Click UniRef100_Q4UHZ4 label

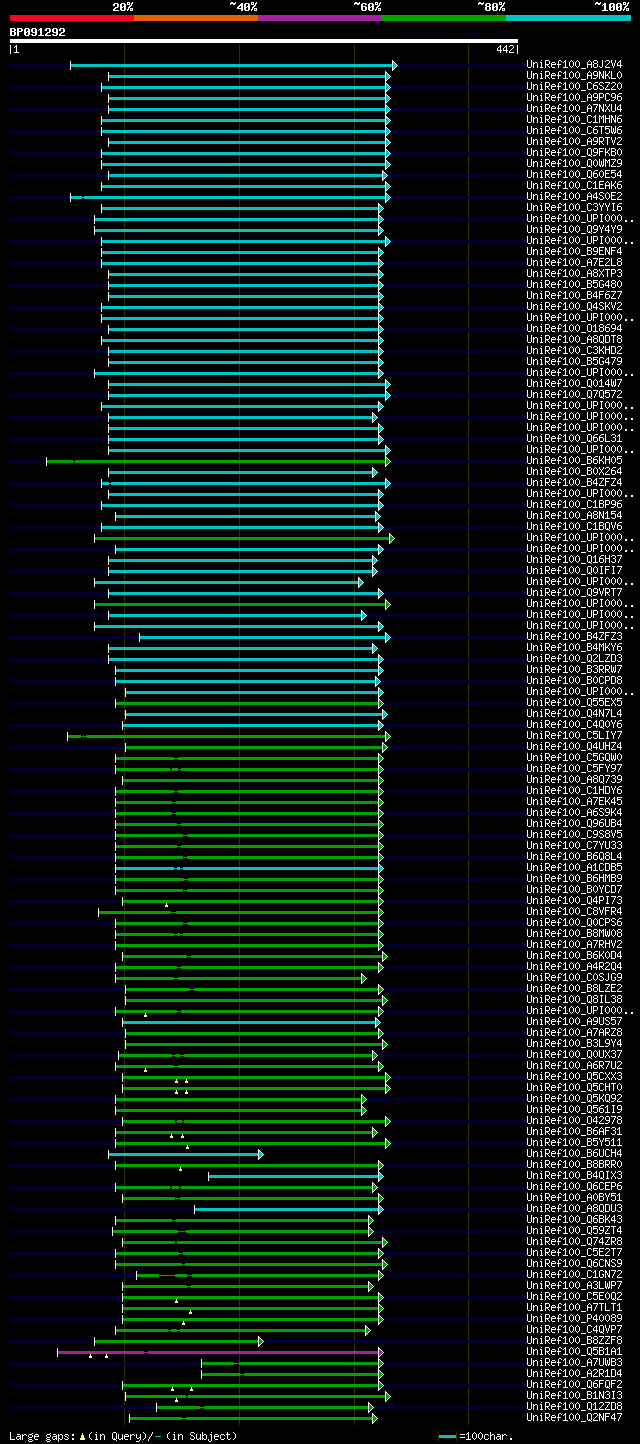coord(574,746)
